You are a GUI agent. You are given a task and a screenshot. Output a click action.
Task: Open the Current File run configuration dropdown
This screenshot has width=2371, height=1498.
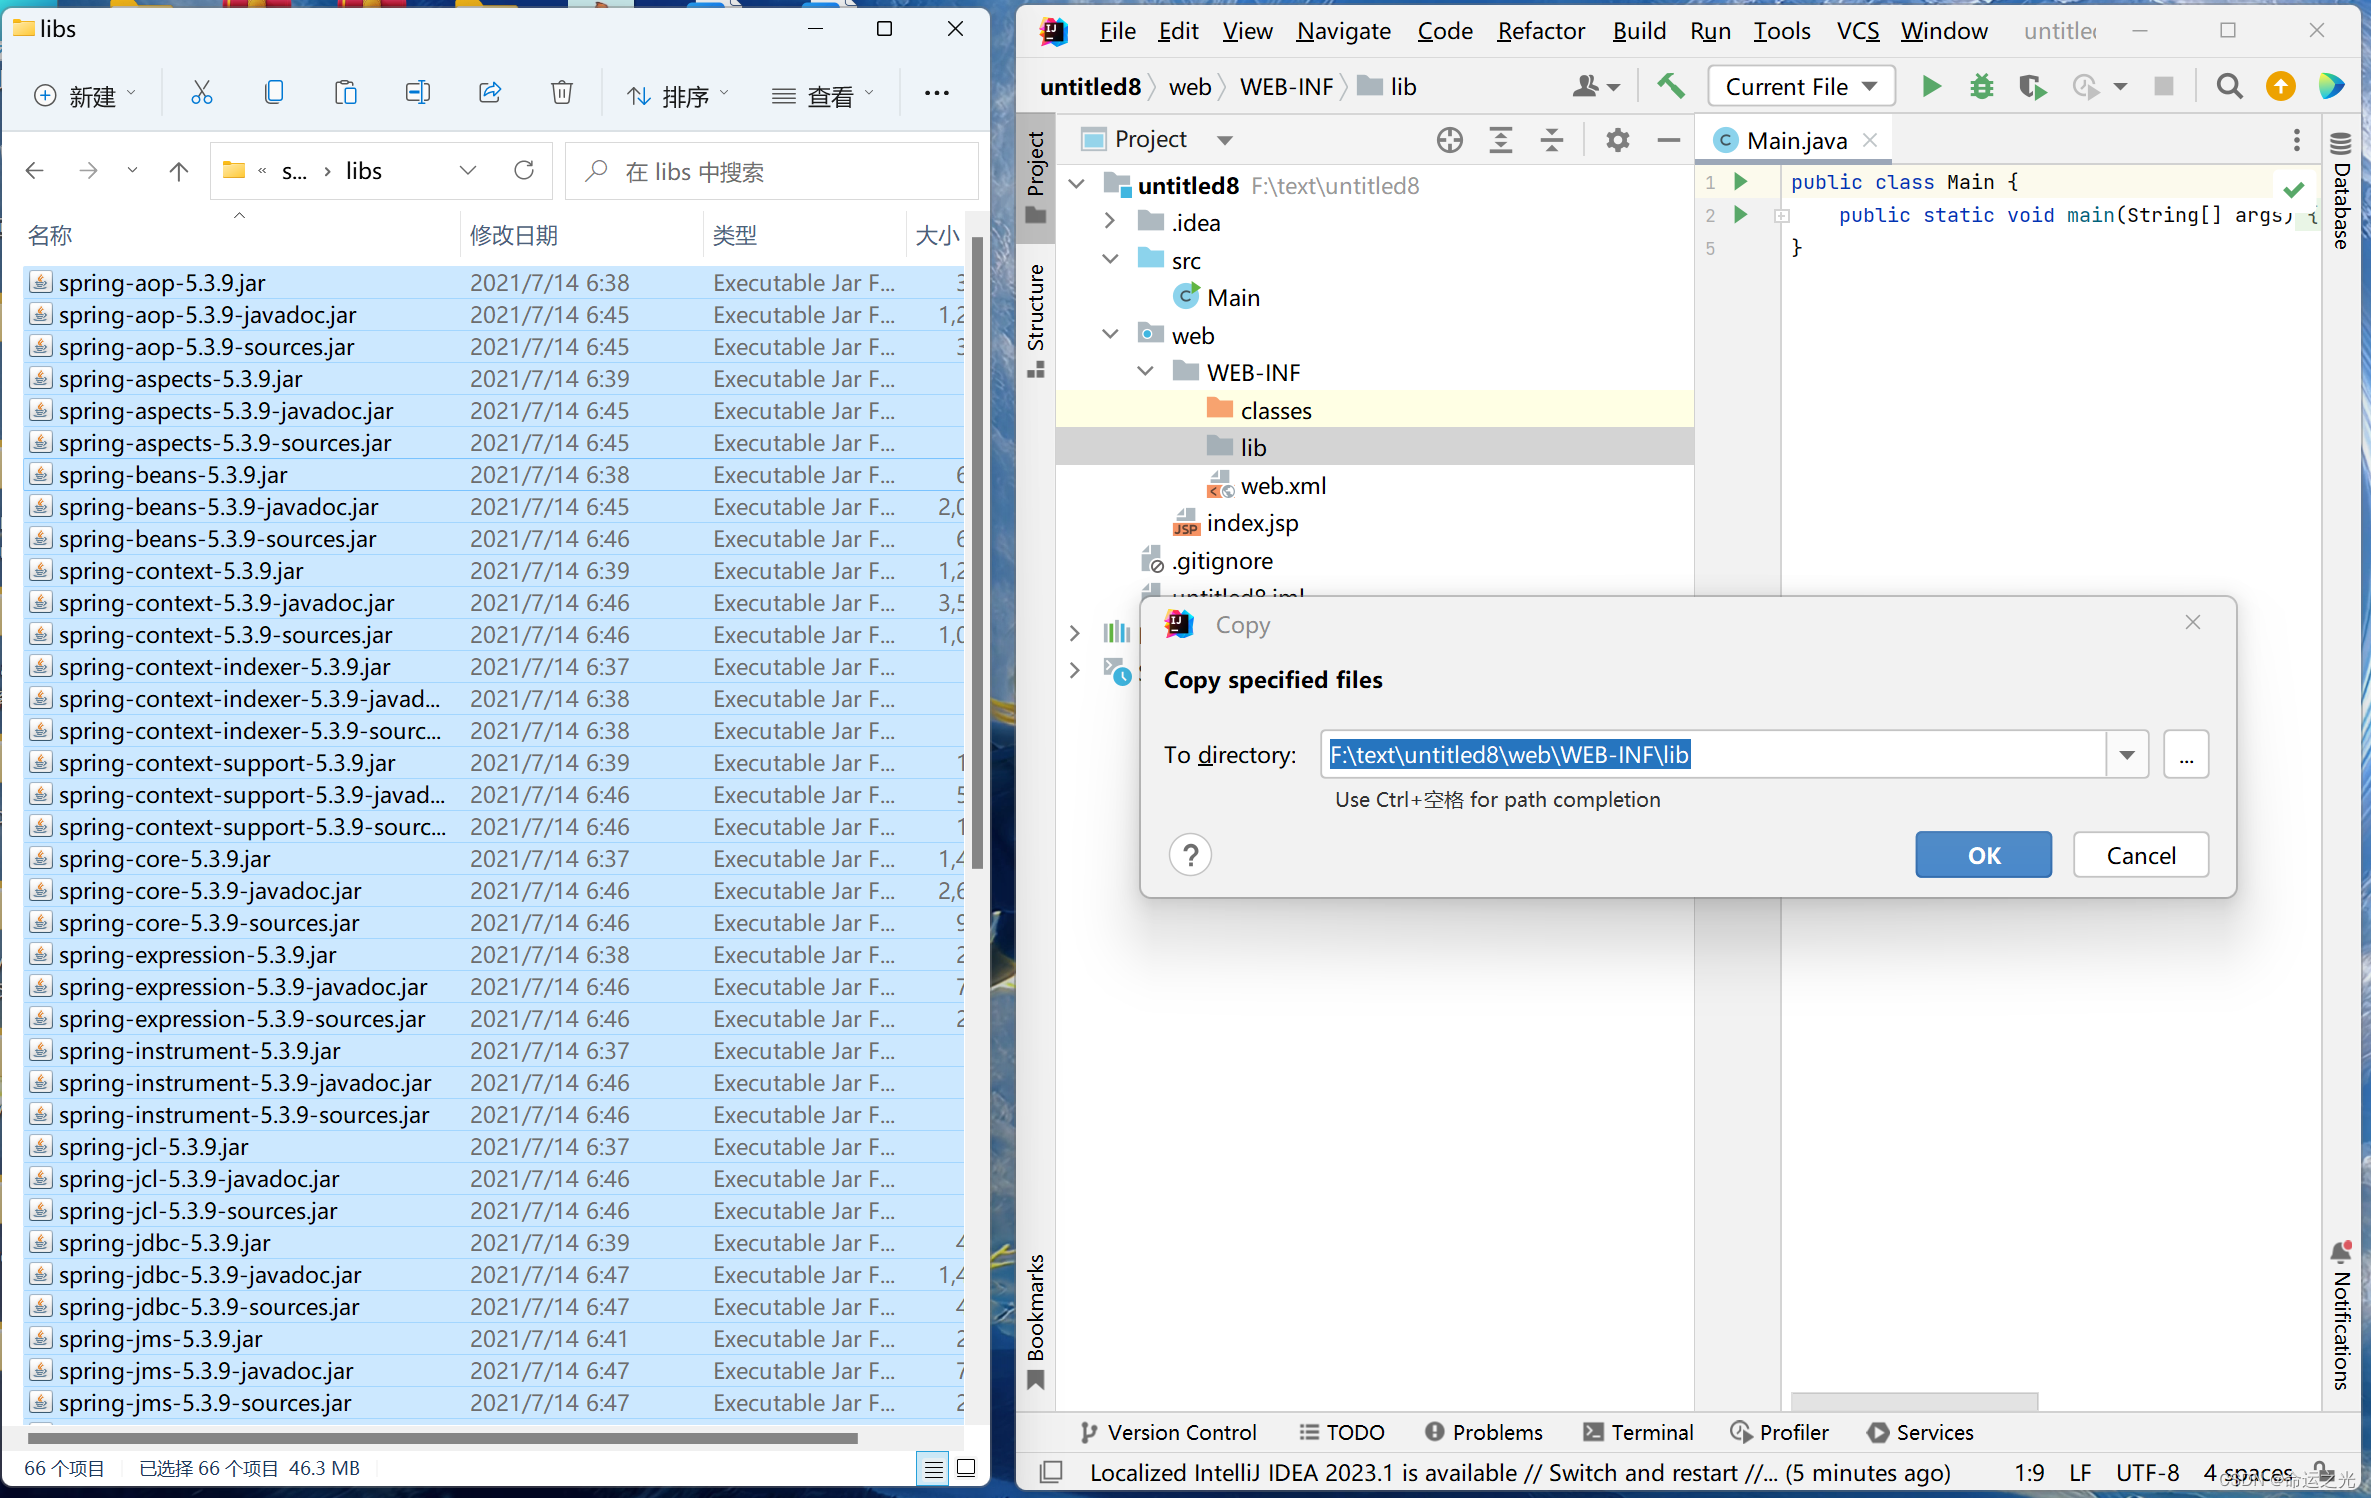(x=1801, y=87)
